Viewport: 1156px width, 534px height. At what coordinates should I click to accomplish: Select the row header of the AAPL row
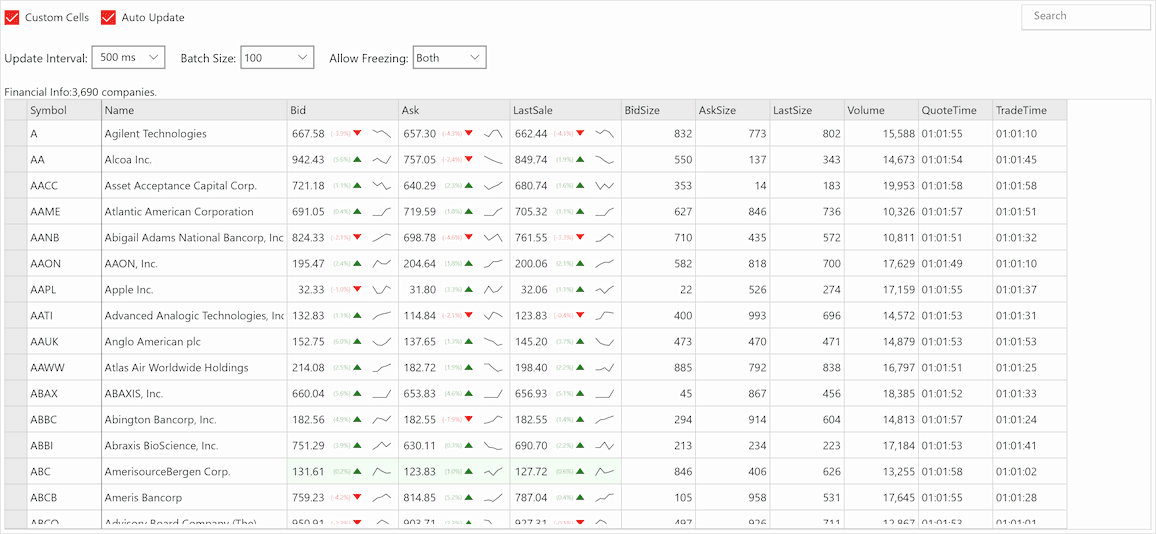tap(16, 290)
